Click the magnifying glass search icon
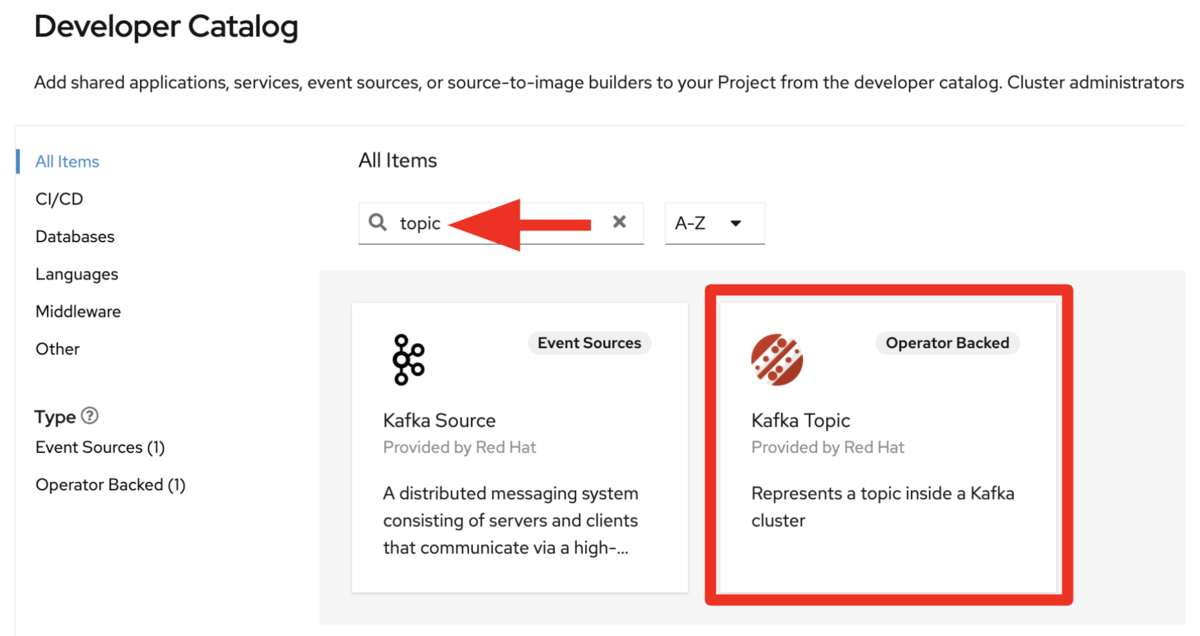The height and width of the screenshot is (636, 1200). 378,222
